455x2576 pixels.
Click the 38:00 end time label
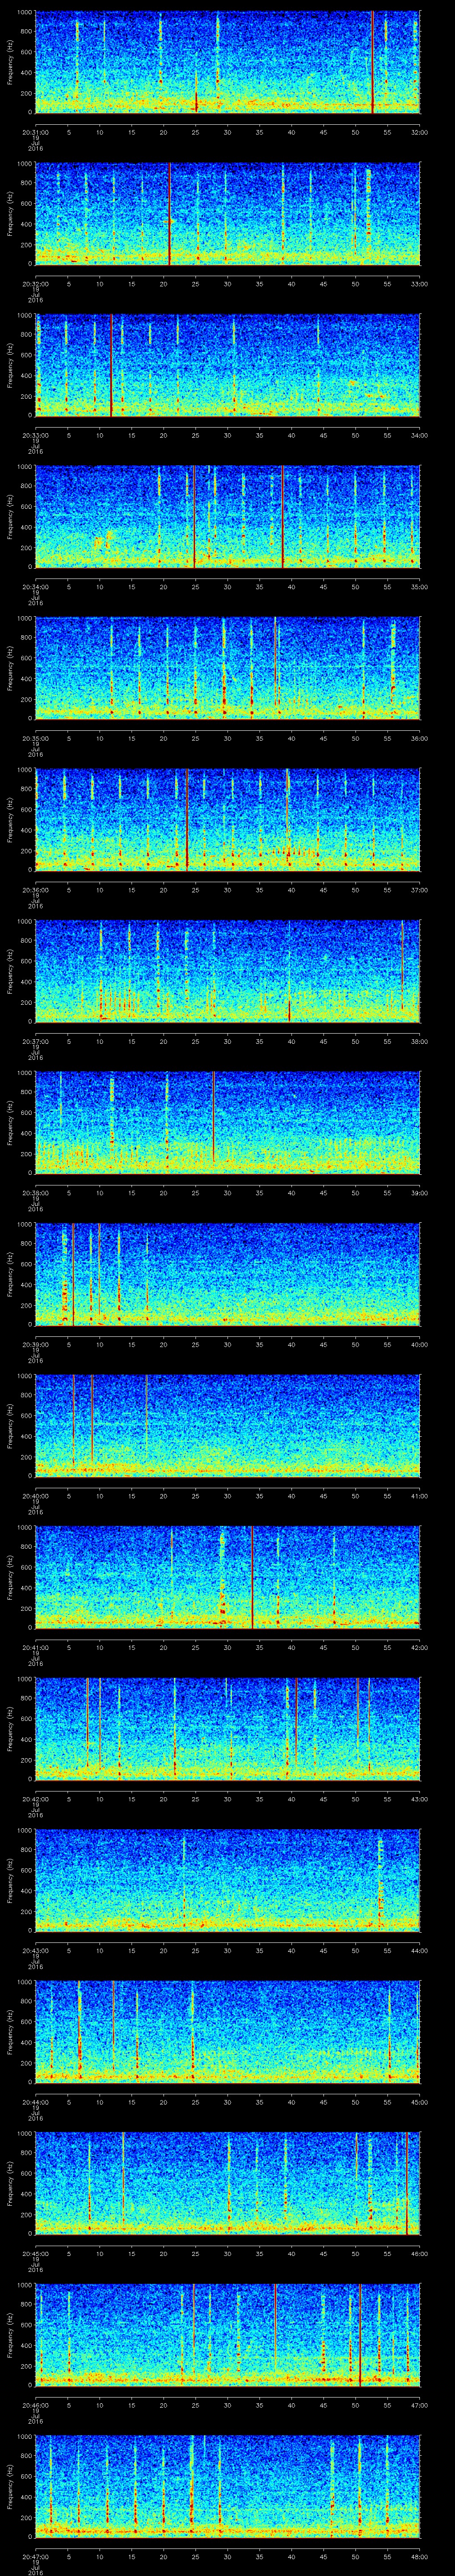420,1041
